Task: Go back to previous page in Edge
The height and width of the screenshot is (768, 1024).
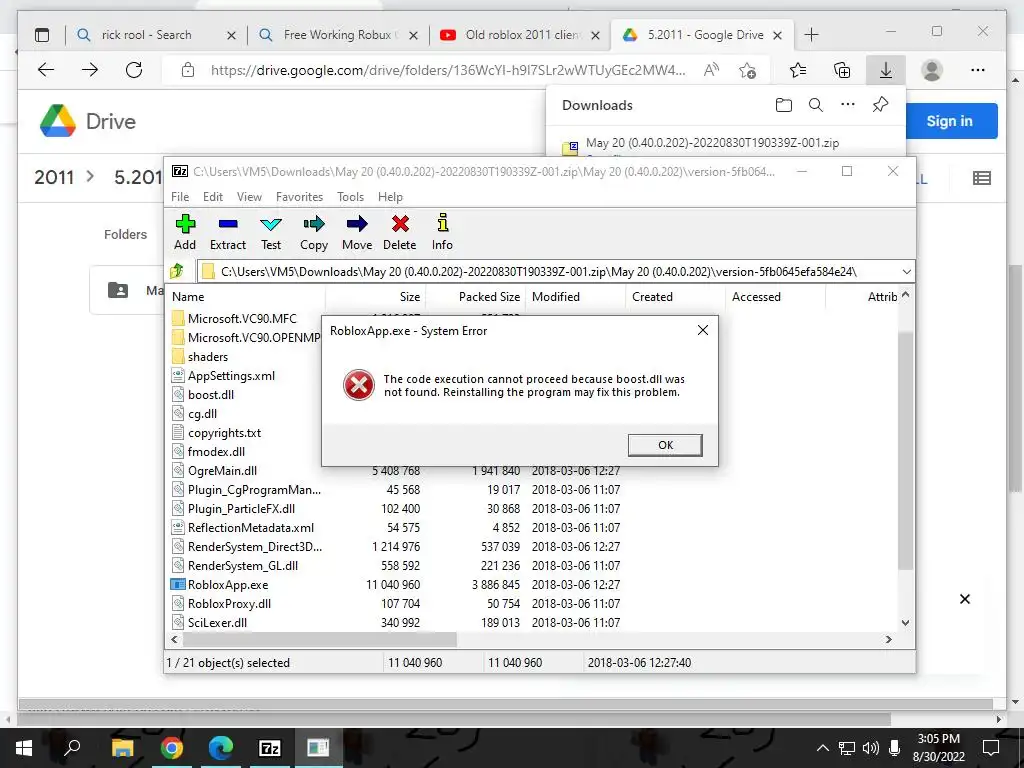Action: [x=46, y=70]
